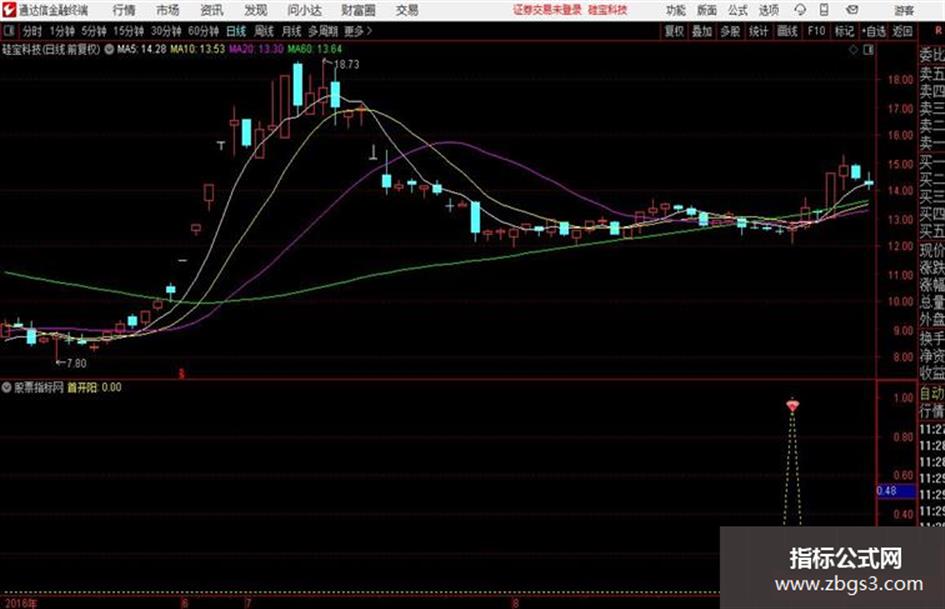Click the panel layout icon beside the diamond

pos(868,50)
